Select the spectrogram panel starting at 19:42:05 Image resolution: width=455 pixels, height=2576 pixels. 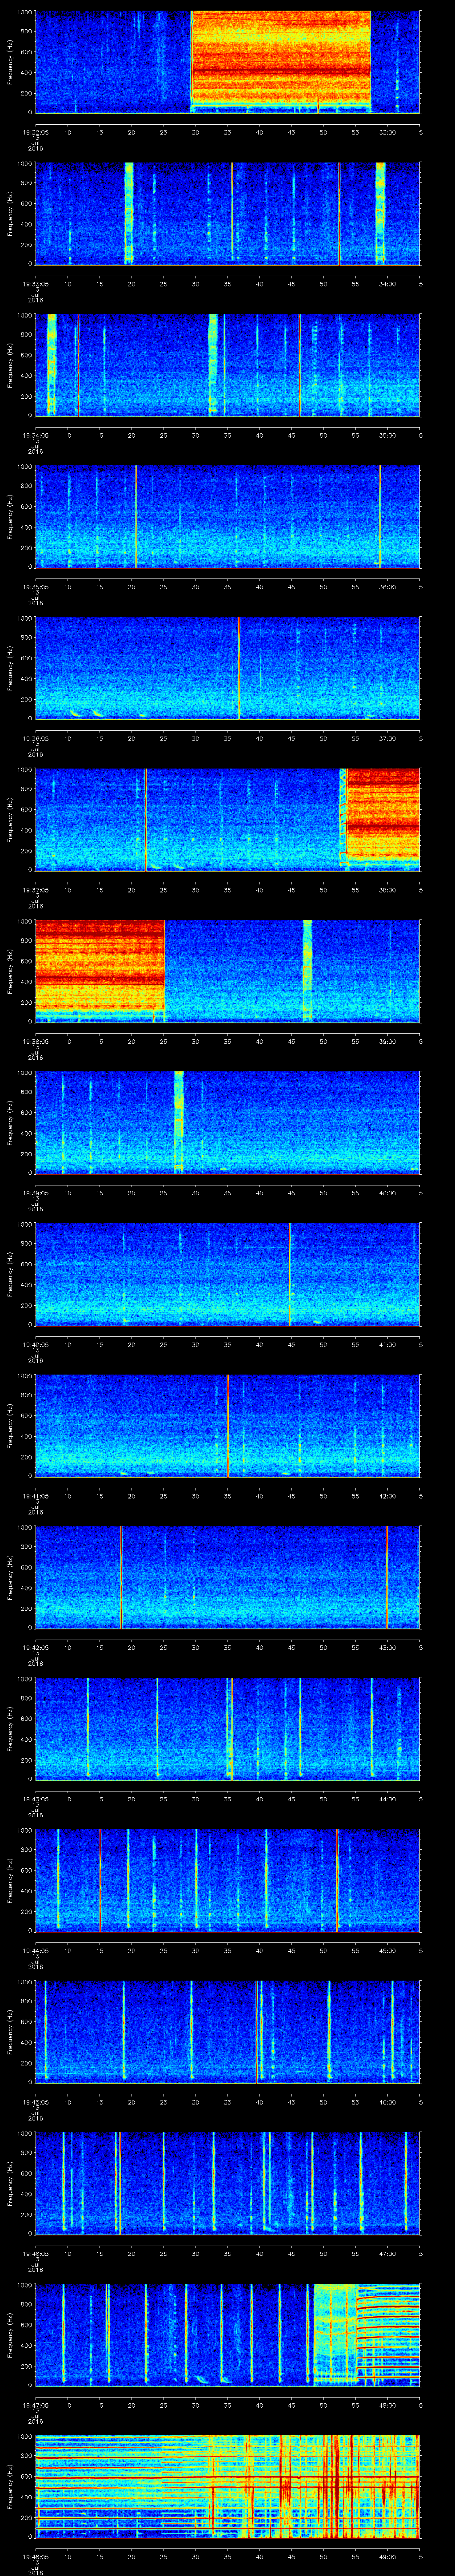(x=228, y=1577)
